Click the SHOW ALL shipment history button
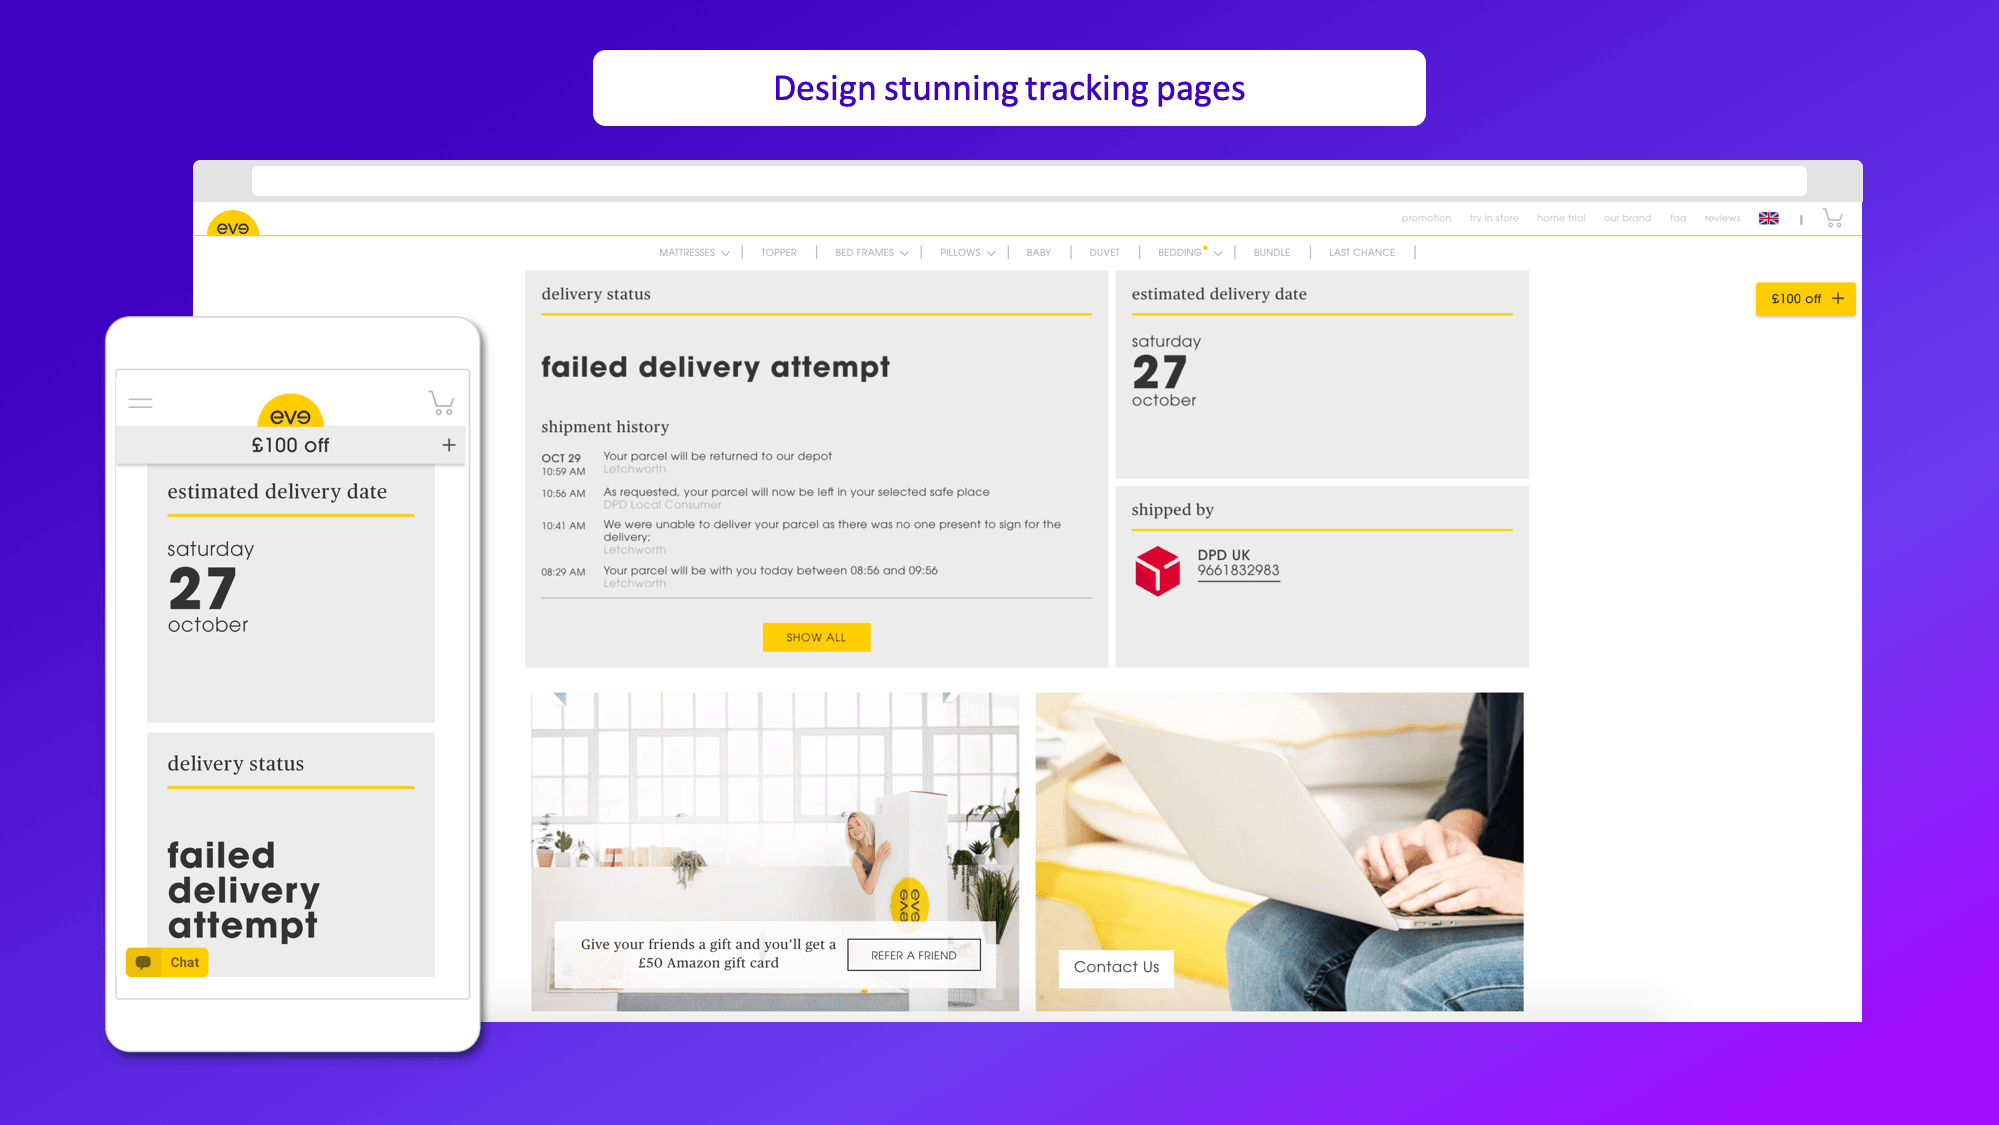1999x1125 pixels. 816,636
